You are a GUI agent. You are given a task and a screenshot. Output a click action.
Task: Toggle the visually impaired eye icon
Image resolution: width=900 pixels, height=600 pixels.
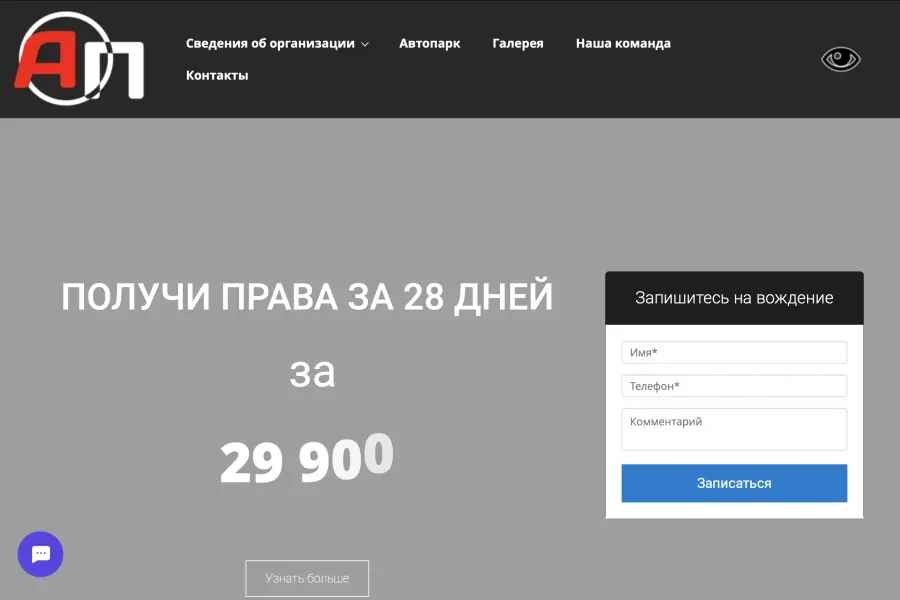840,60
